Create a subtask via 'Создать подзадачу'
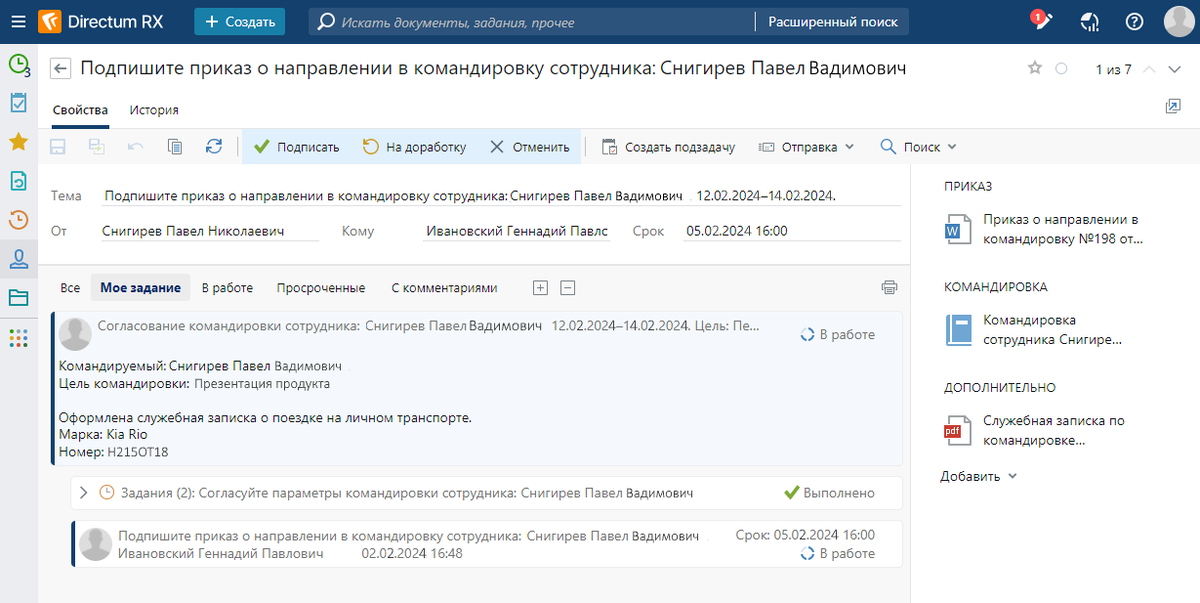Screen dimensions: 1200x603 click(667, 146)
